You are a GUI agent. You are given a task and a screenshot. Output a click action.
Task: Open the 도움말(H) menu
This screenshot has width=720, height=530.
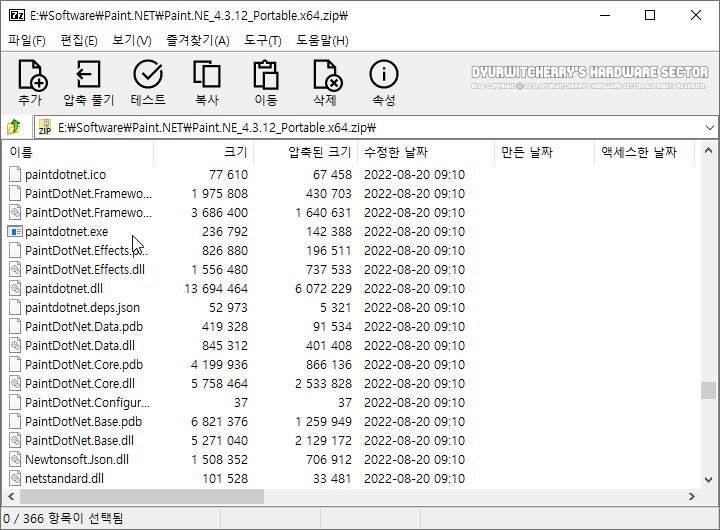322,40
